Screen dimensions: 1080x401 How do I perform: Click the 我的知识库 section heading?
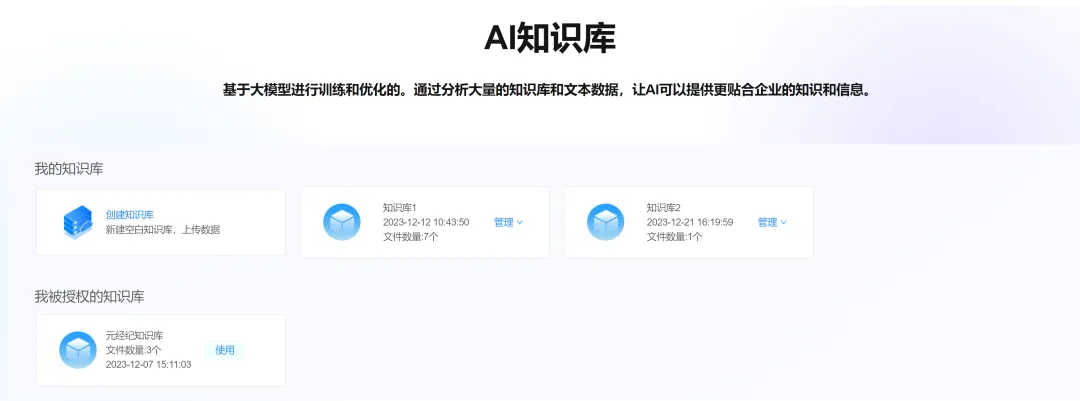[x=69, y=169]
